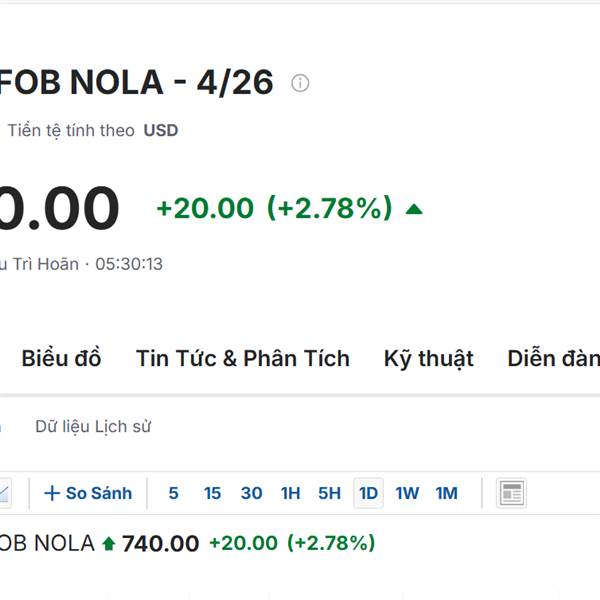The image size is (600, 600).
Task: Switch chart to 5H interval
Action: click(329, 493)
